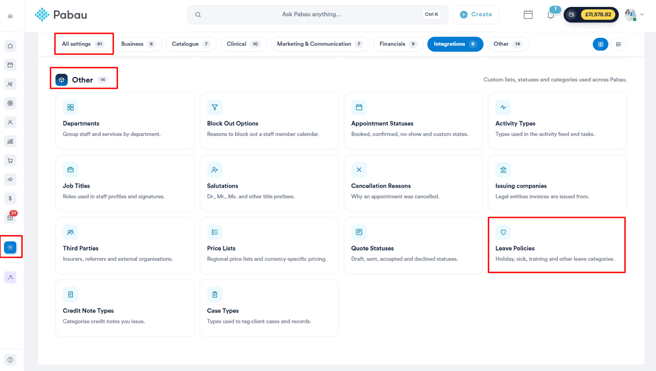Open the purple magic wand icon in the sidebar
The height and width of the screenshot is (371, 656).
(10, 277)
